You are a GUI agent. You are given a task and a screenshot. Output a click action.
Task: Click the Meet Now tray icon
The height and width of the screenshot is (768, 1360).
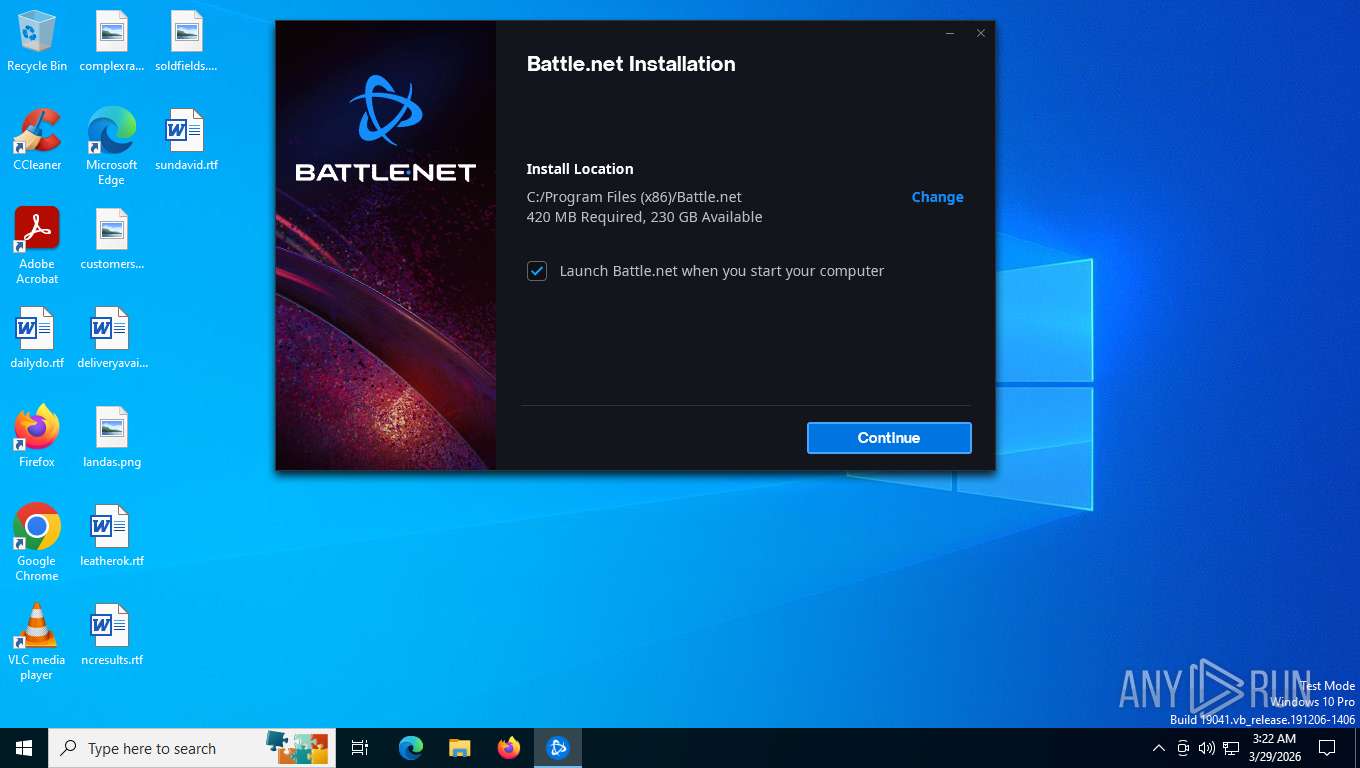click(x=1183, y=748)
